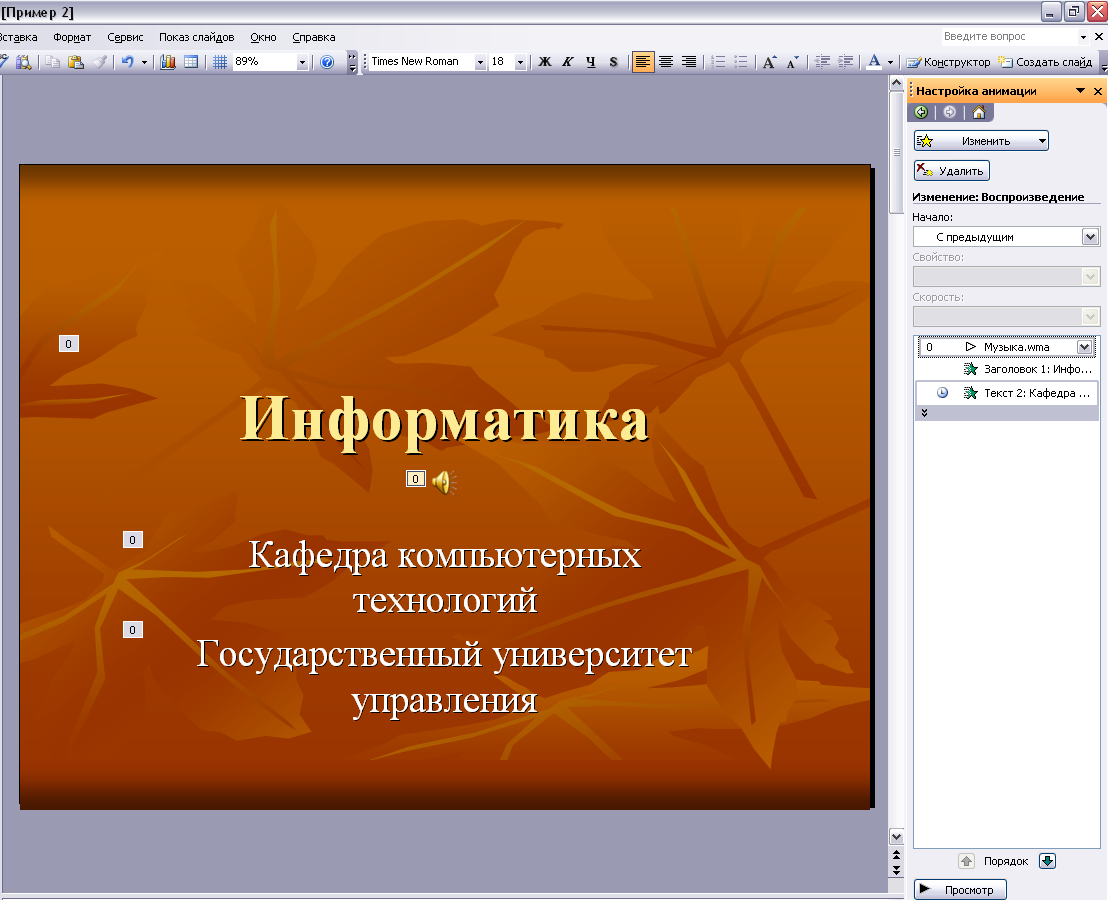Apply bold formatting (Ж)
The image size is (1108, 900).
click(x=545, y=62)
